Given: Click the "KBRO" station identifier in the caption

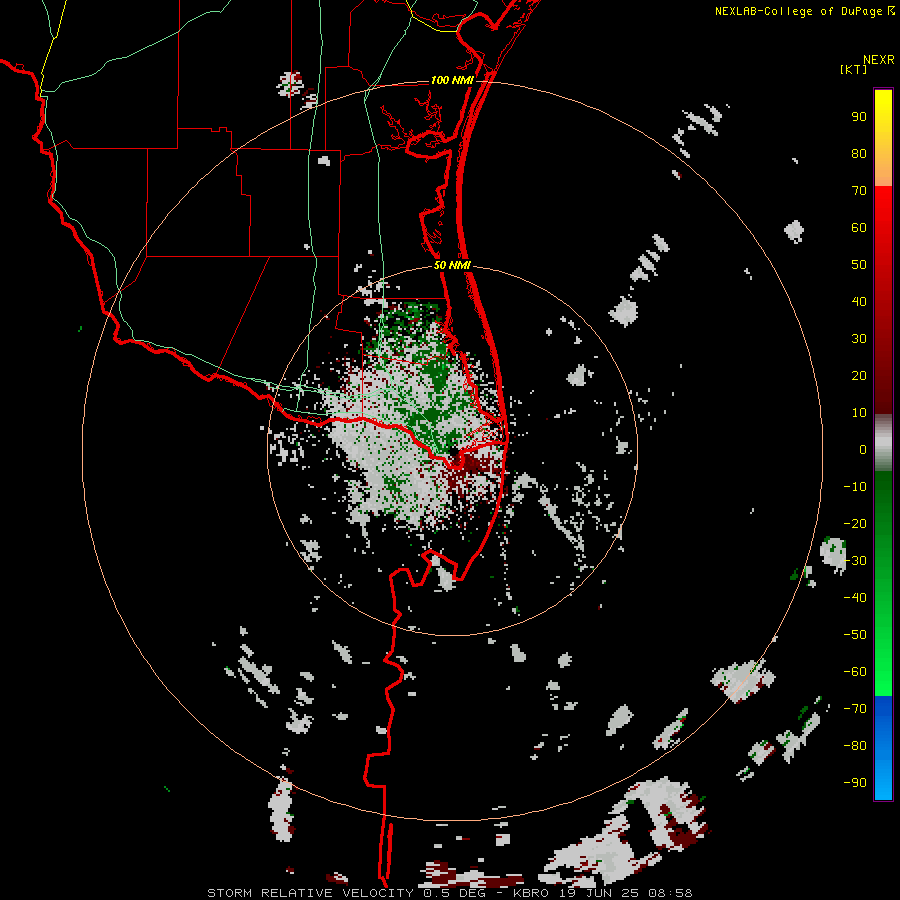Looking at the screenshot, I should 532,893.
